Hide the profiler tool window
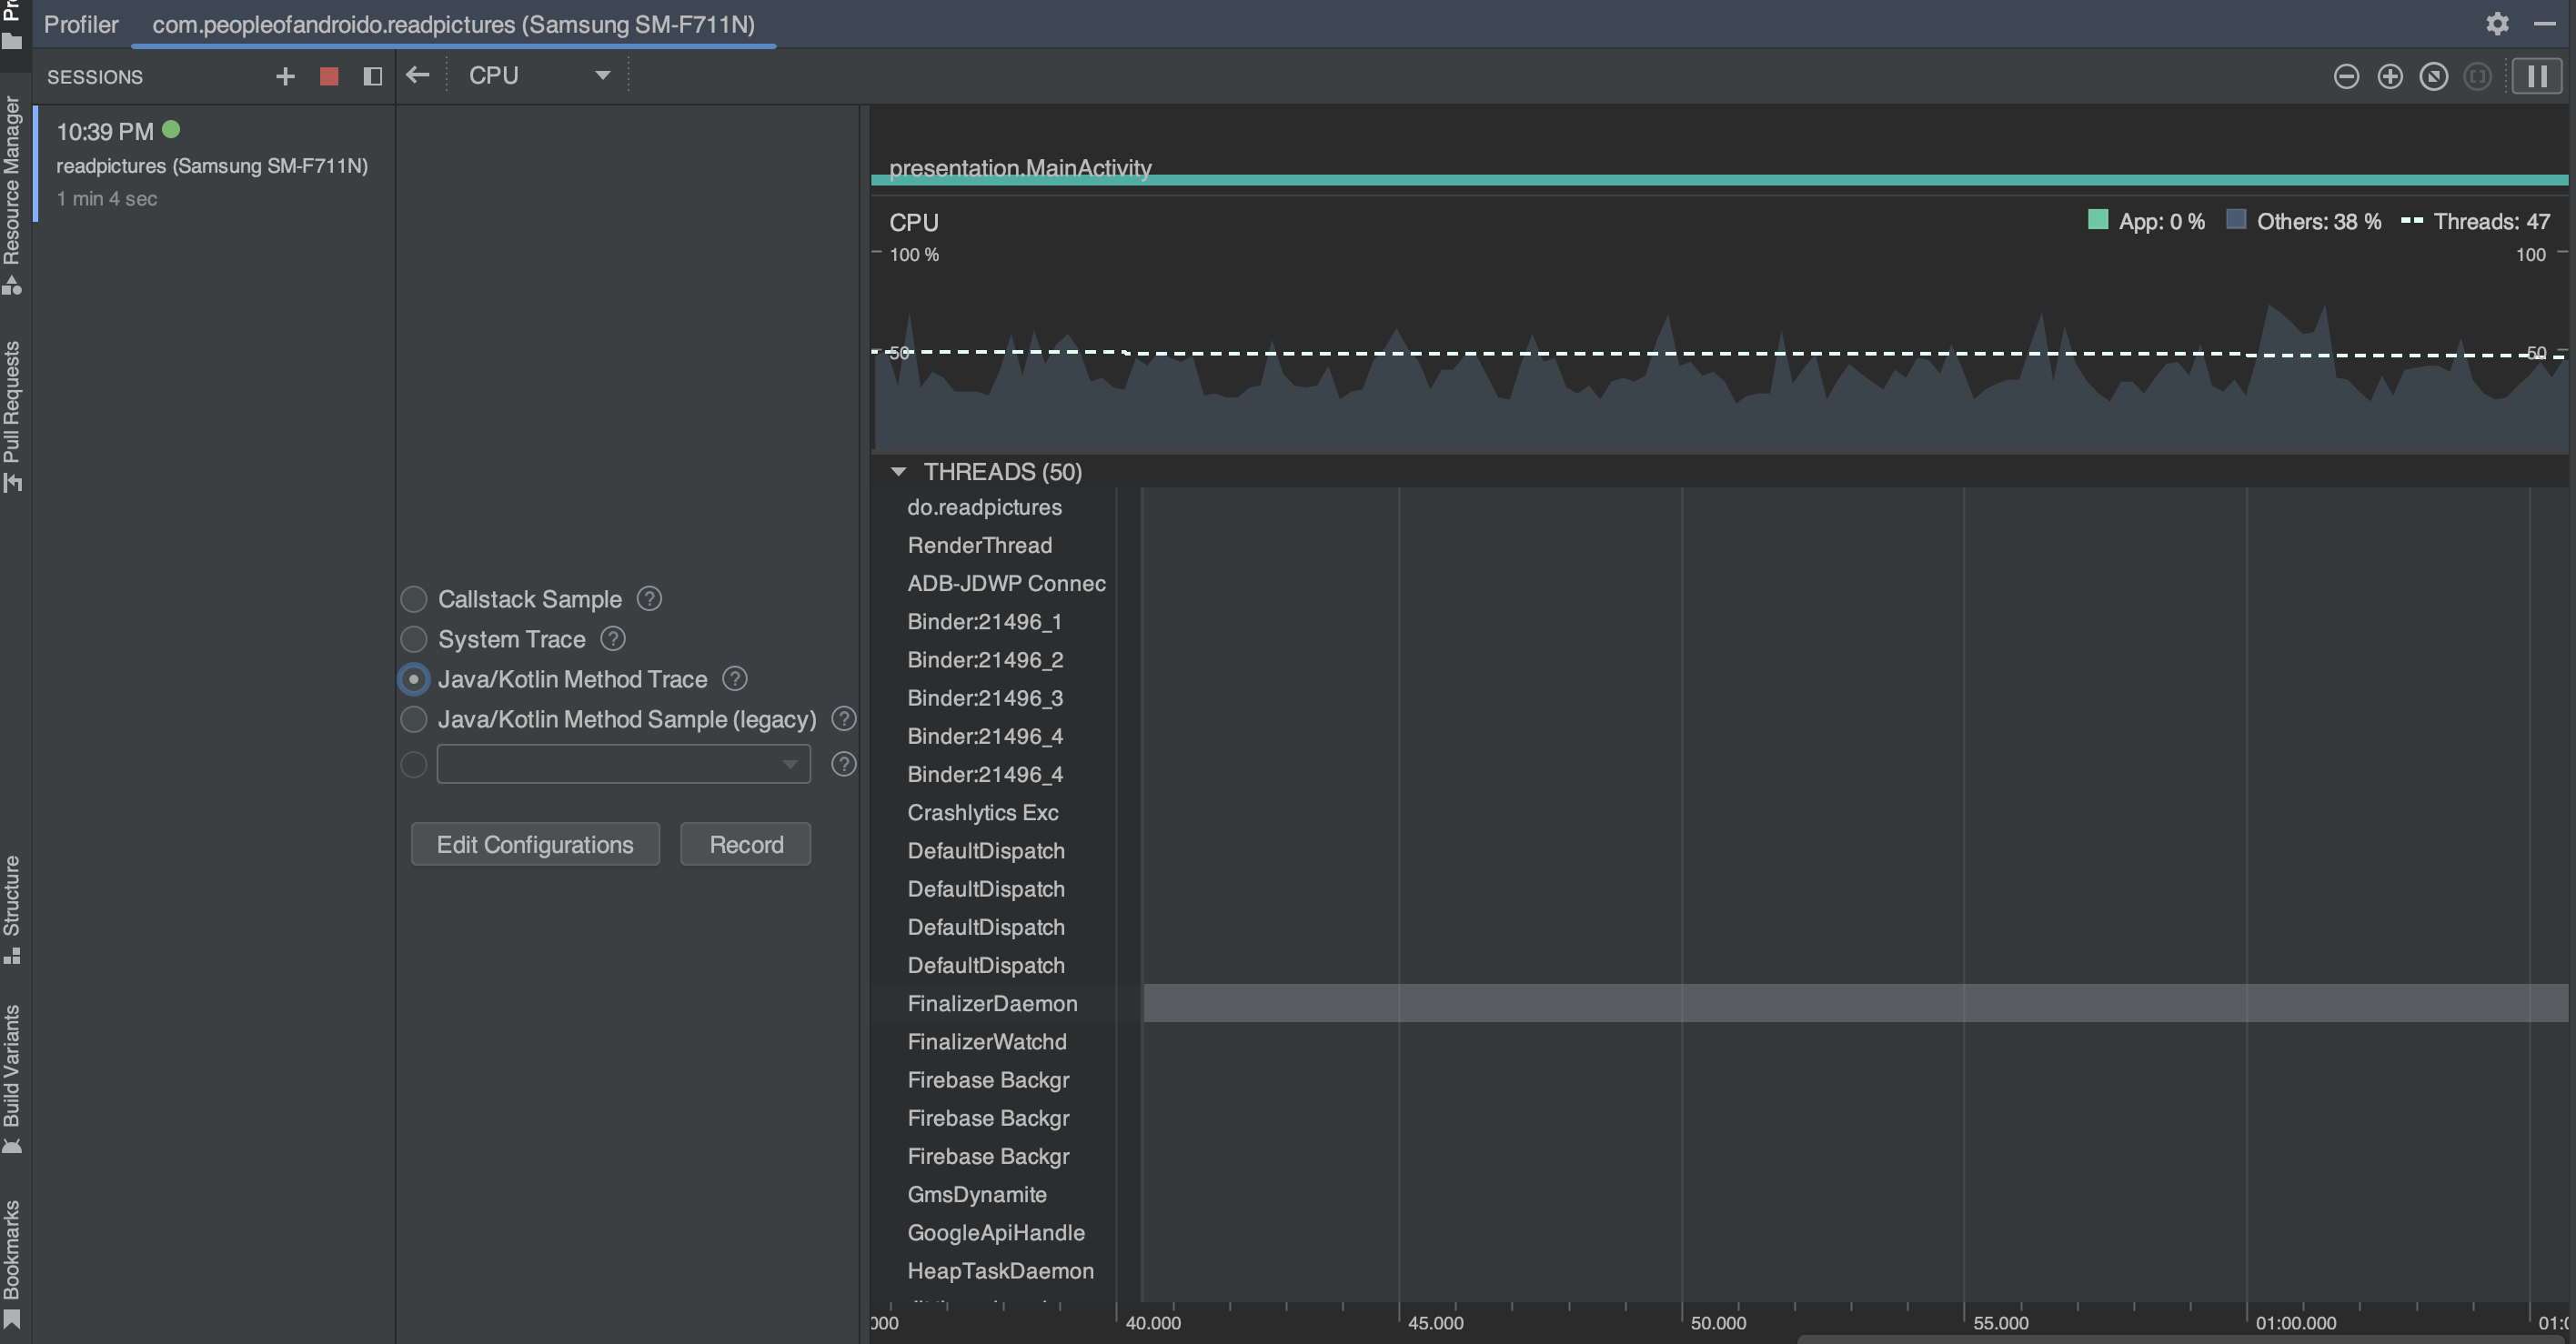Screen dimensions: 2576x1344 (2545, 23)
